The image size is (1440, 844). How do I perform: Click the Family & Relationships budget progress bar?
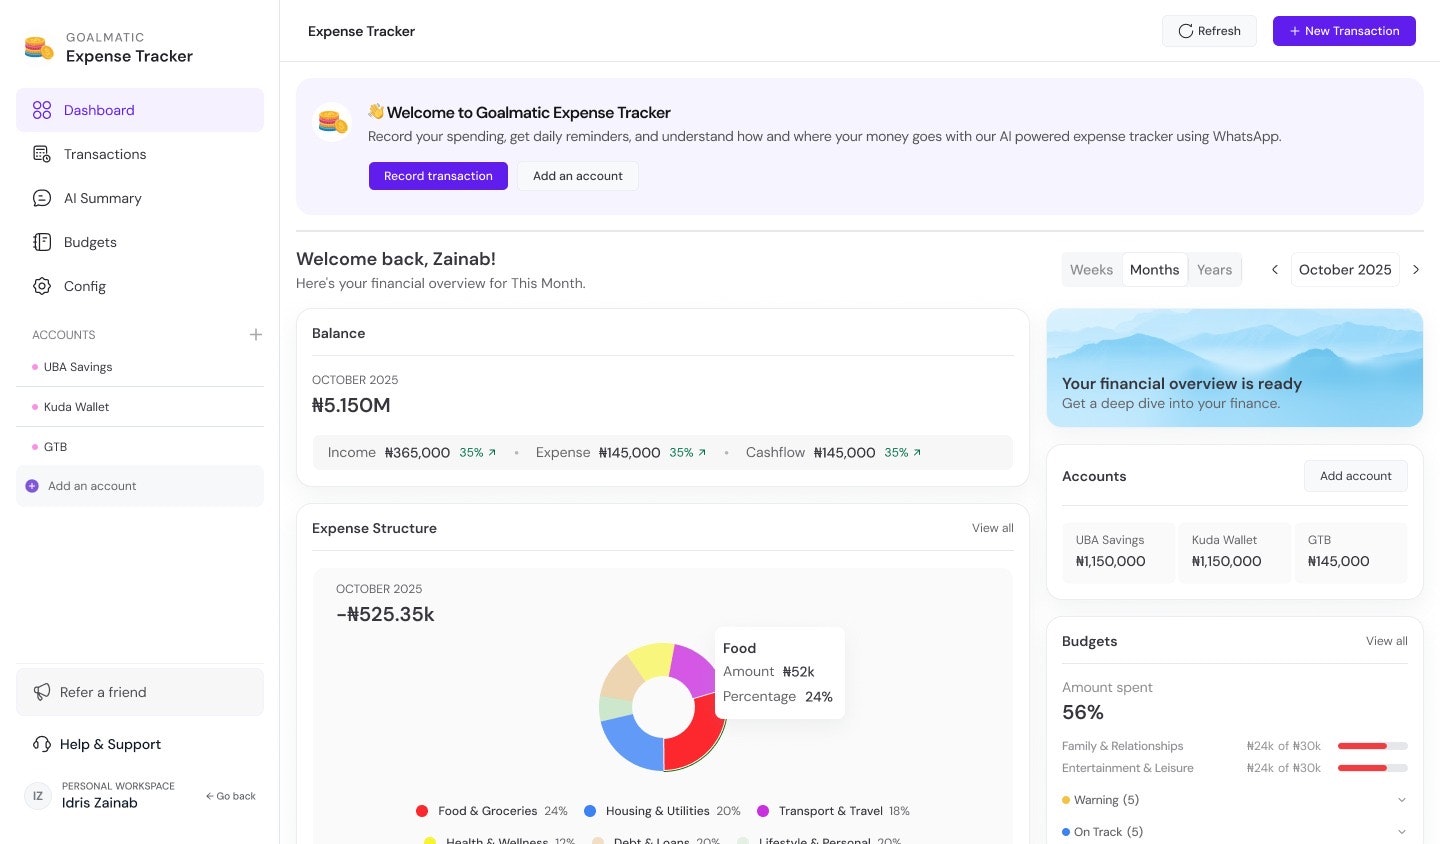tap(1373, 745)
